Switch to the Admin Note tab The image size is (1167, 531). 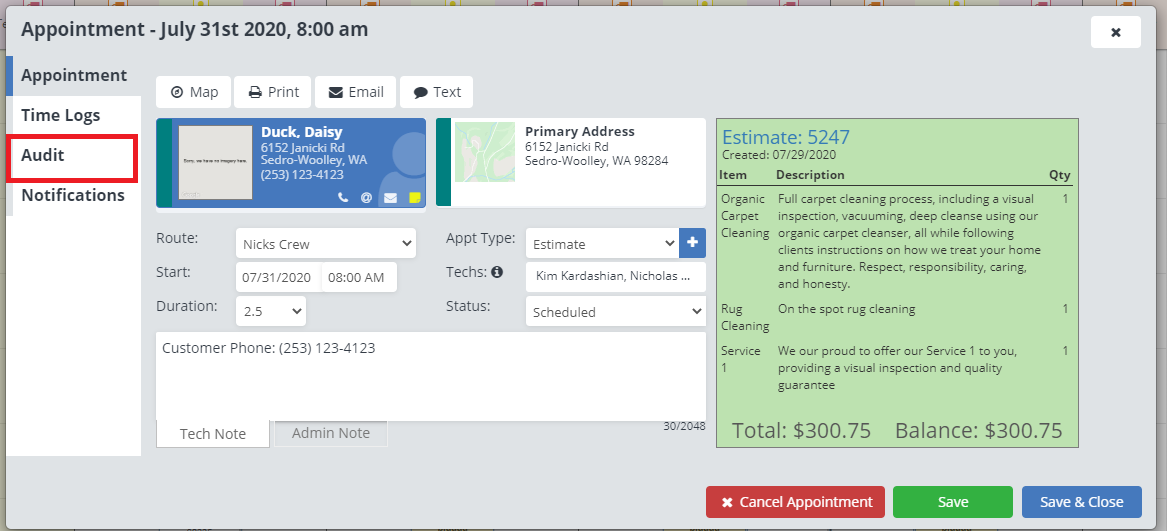pos(330,433)
